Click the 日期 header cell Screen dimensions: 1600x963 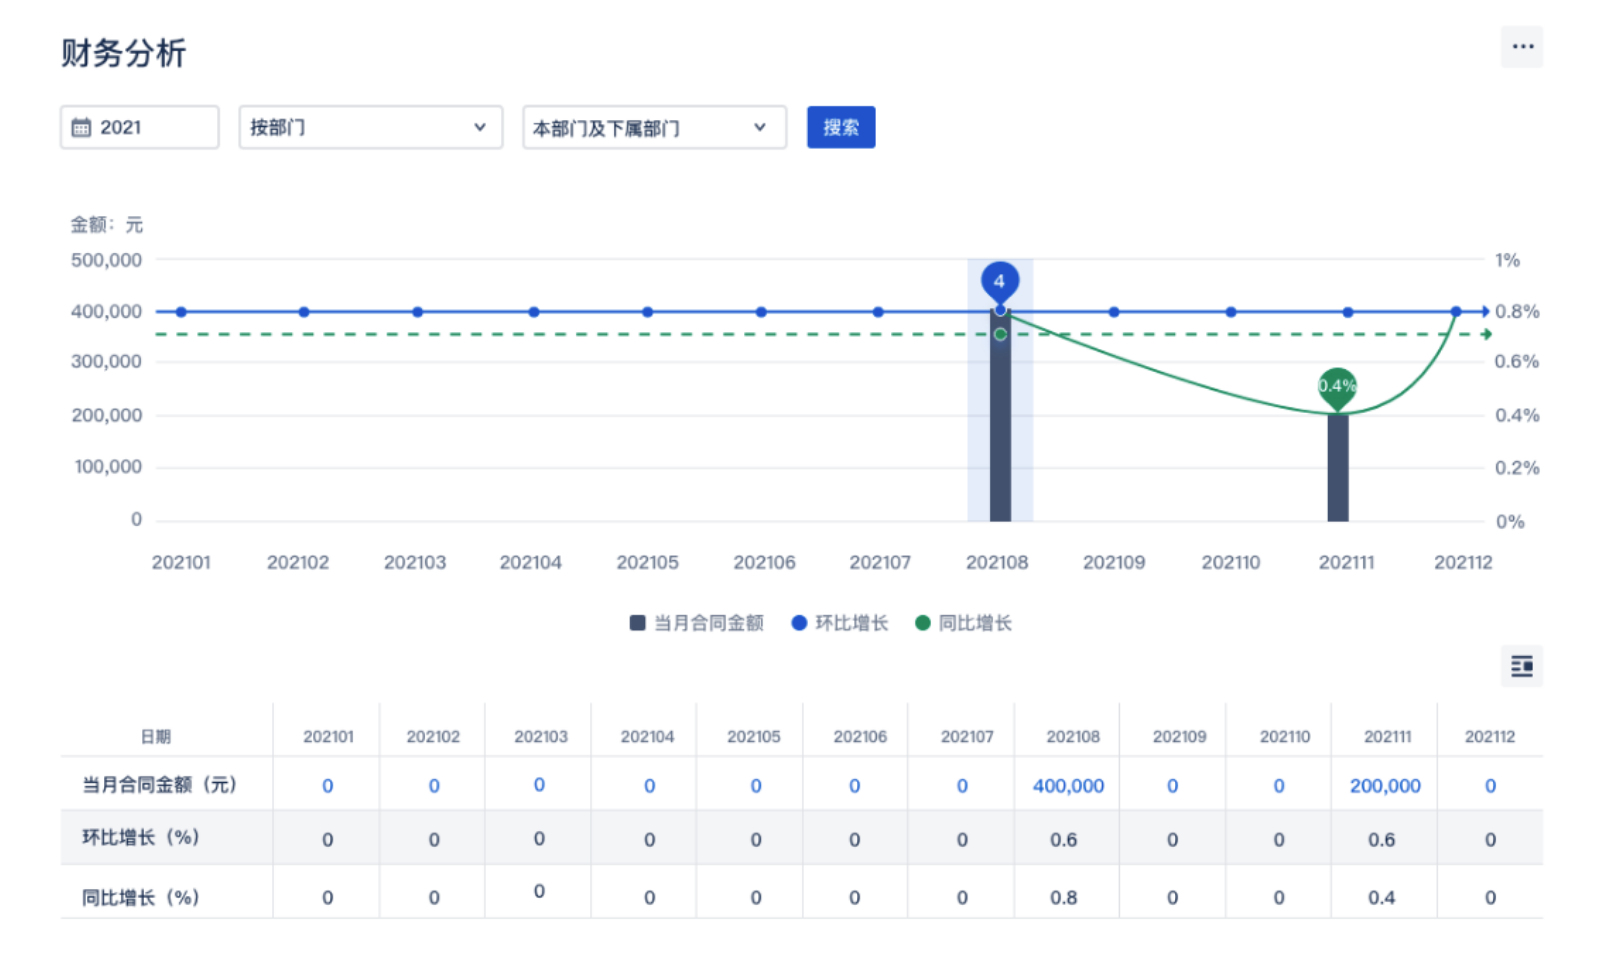[156, 737]
